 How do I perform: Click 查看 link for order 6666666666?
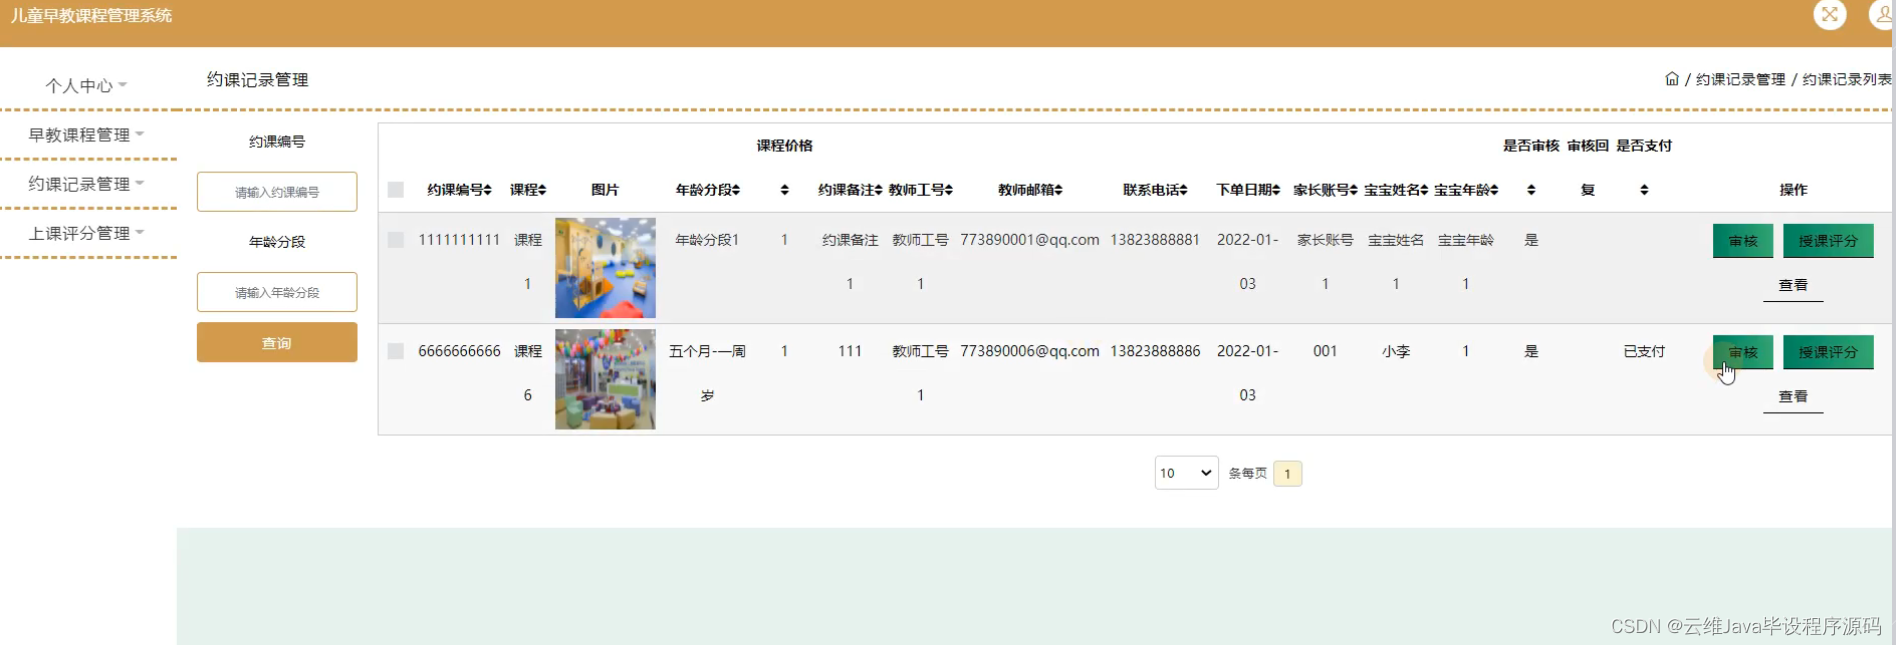(x=1793, y=396)
